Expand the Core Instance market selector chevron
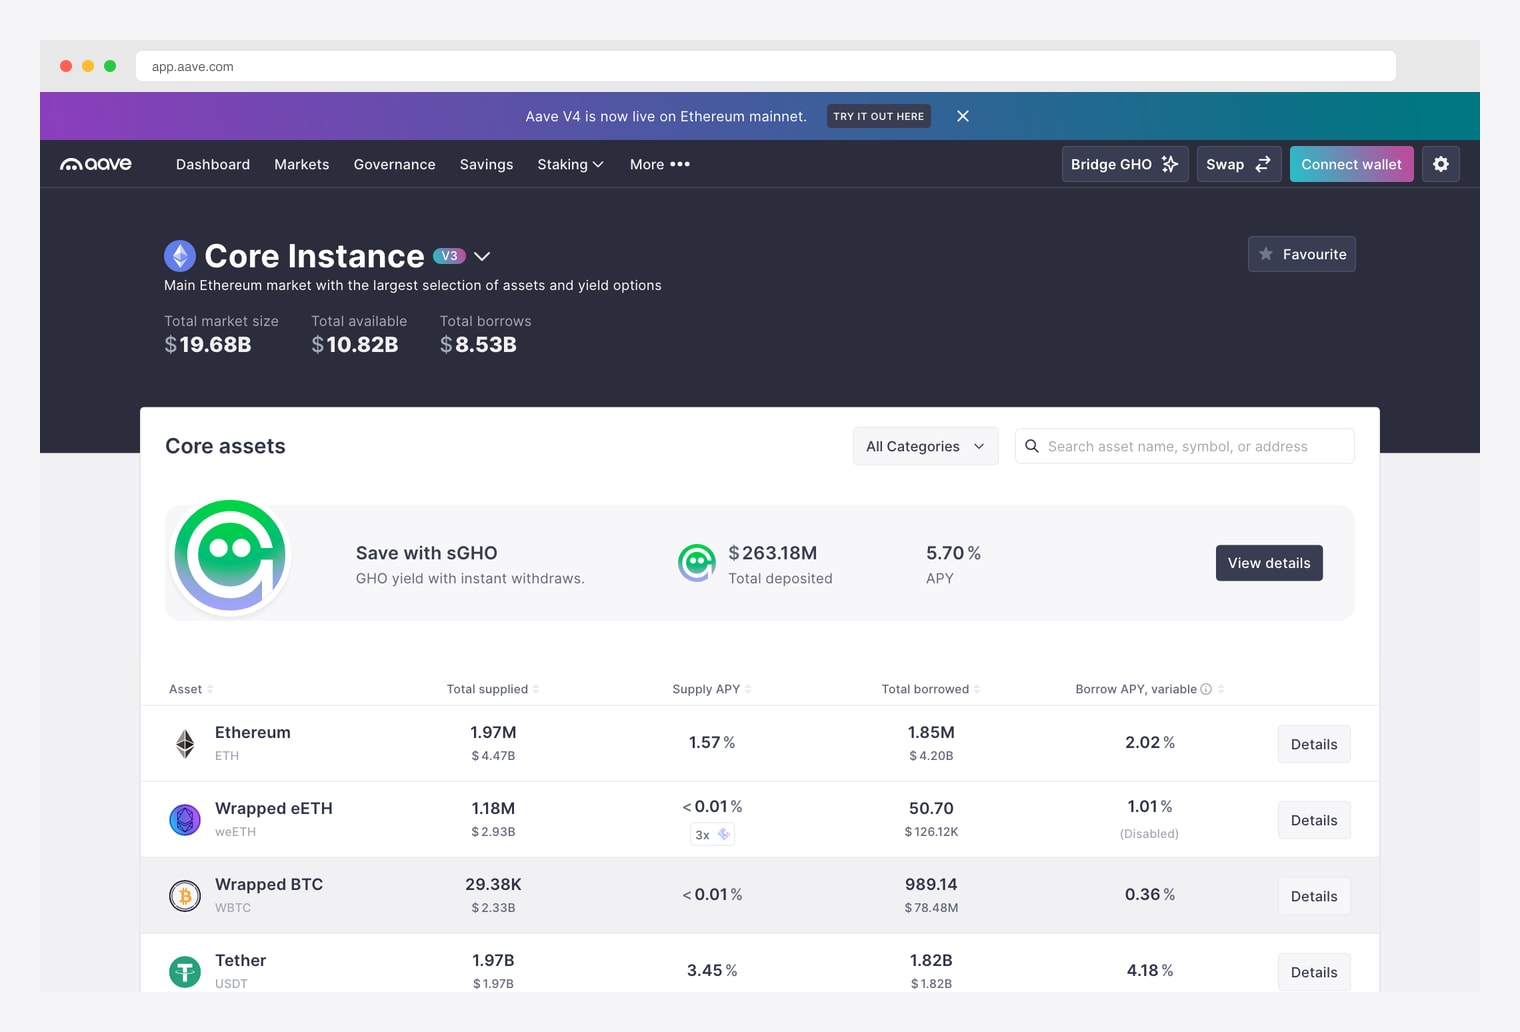This screenshot has height=1032, width=1520. (x=482, y=256)
